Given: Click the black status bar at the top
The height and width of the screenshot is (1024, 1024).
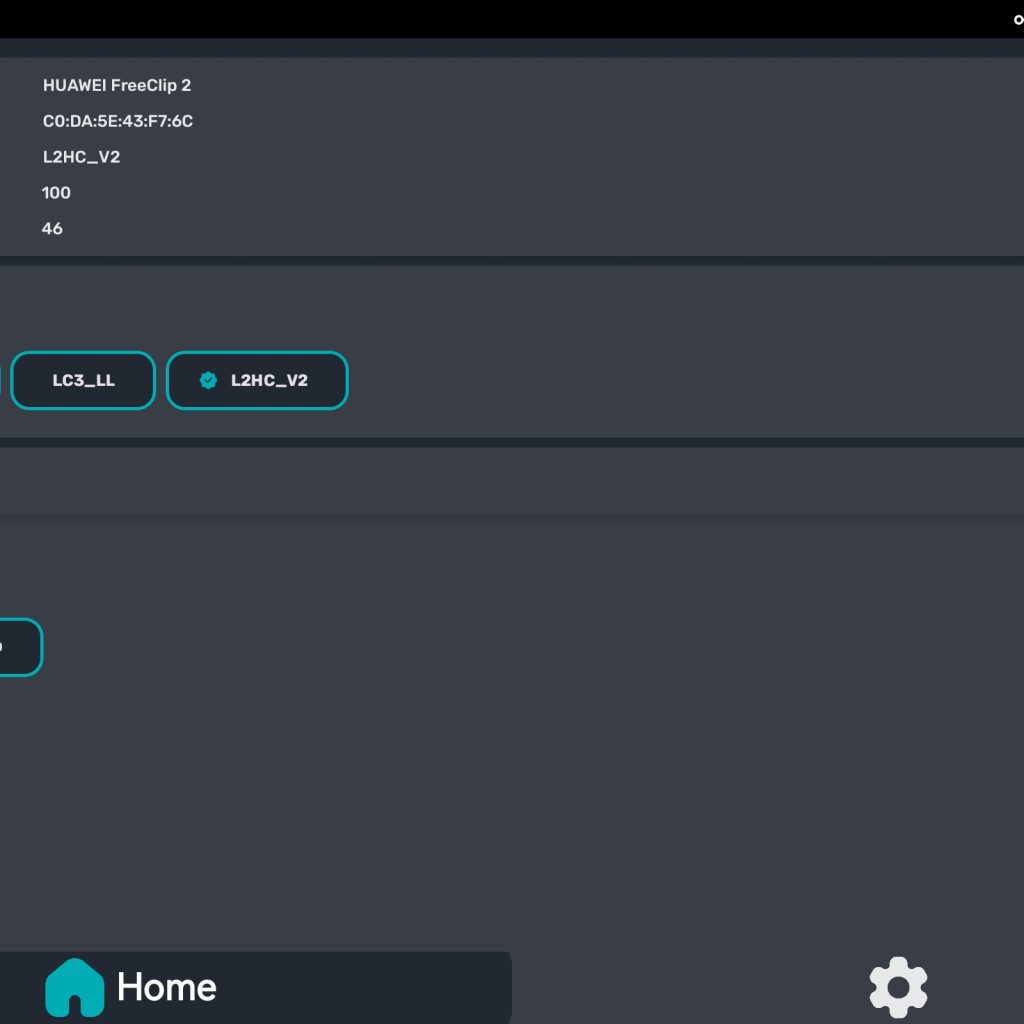Looking at the screenshot, I should tap(500, 18).
